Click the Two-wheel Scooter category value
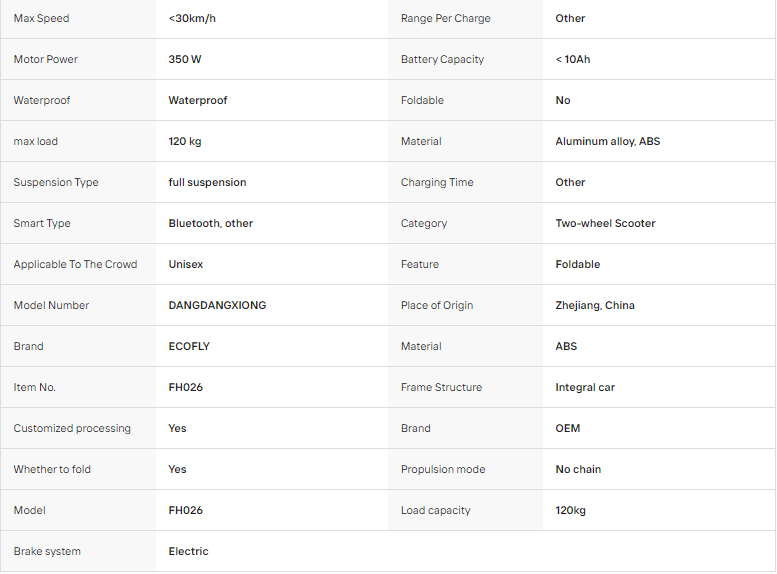 [605, 224]
